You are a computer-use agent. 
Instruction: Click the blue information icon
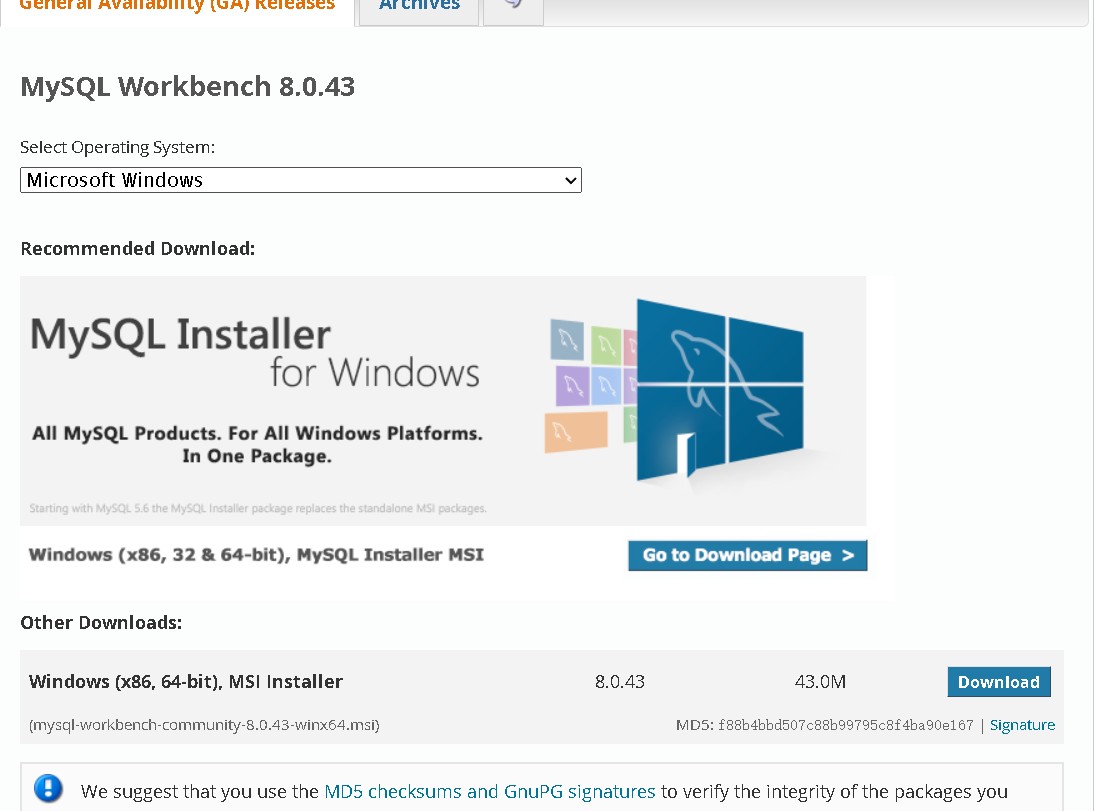(49, 788)
